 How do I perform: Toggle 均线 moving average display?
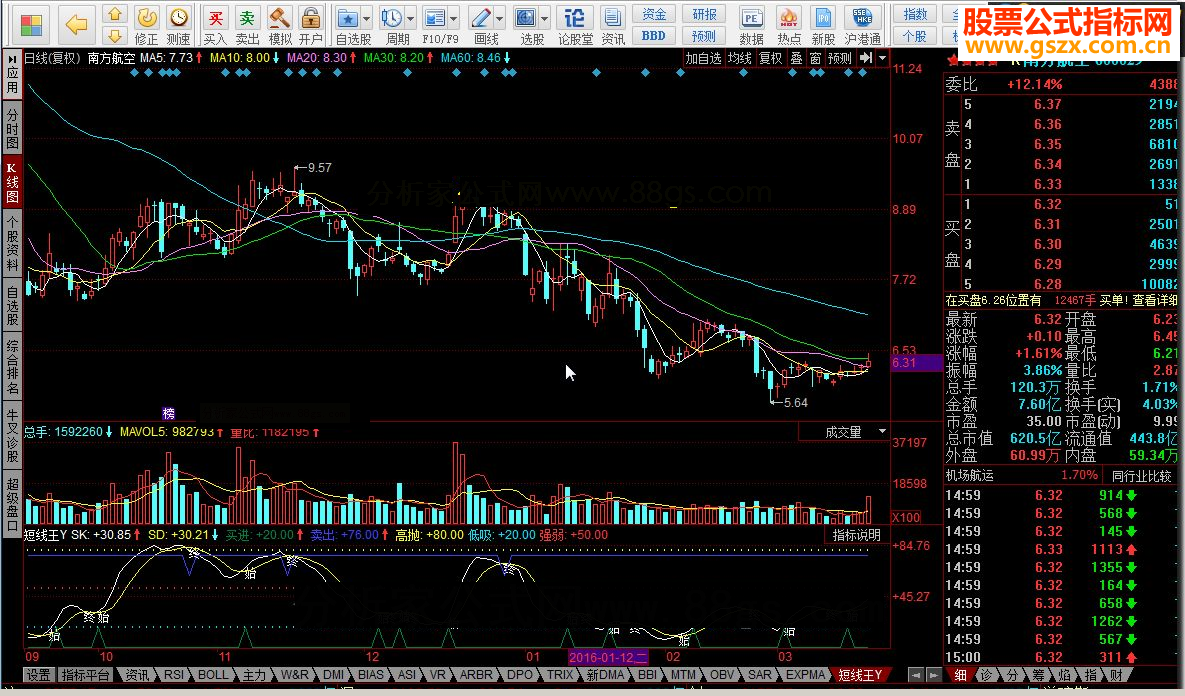tap(740, 57)
